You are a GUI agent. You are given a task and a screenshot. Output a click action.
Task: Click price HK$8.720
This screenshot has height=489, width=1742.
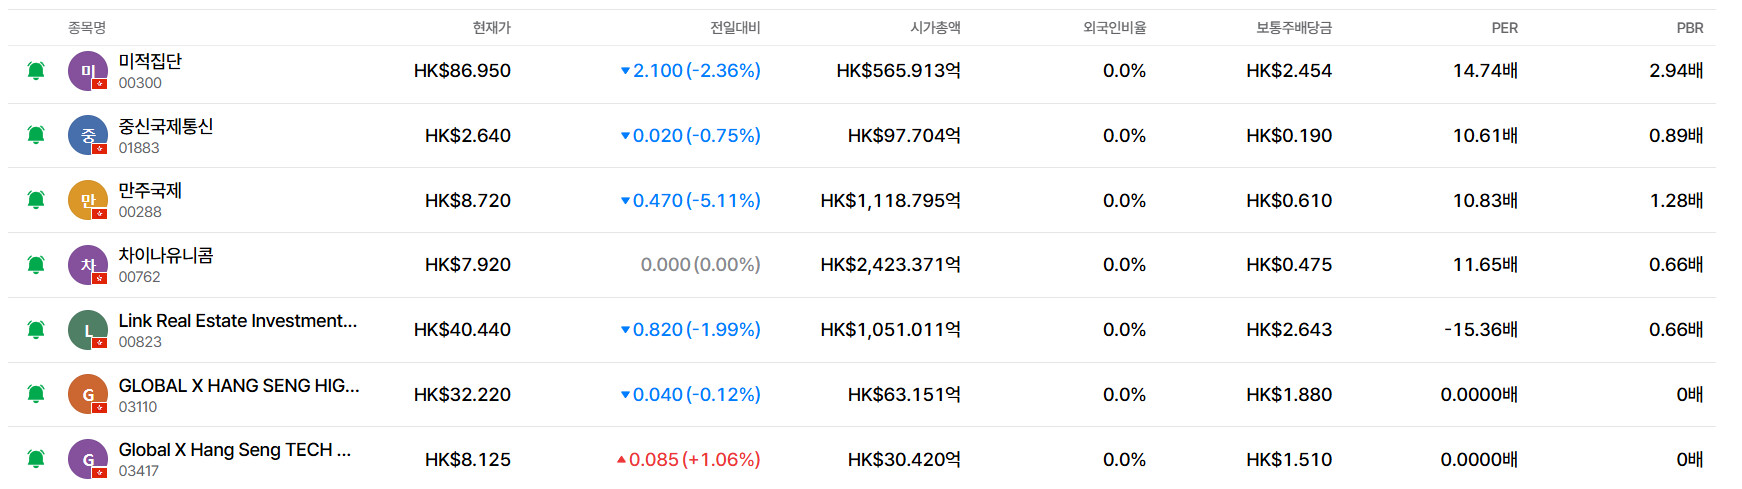point(468,201)
